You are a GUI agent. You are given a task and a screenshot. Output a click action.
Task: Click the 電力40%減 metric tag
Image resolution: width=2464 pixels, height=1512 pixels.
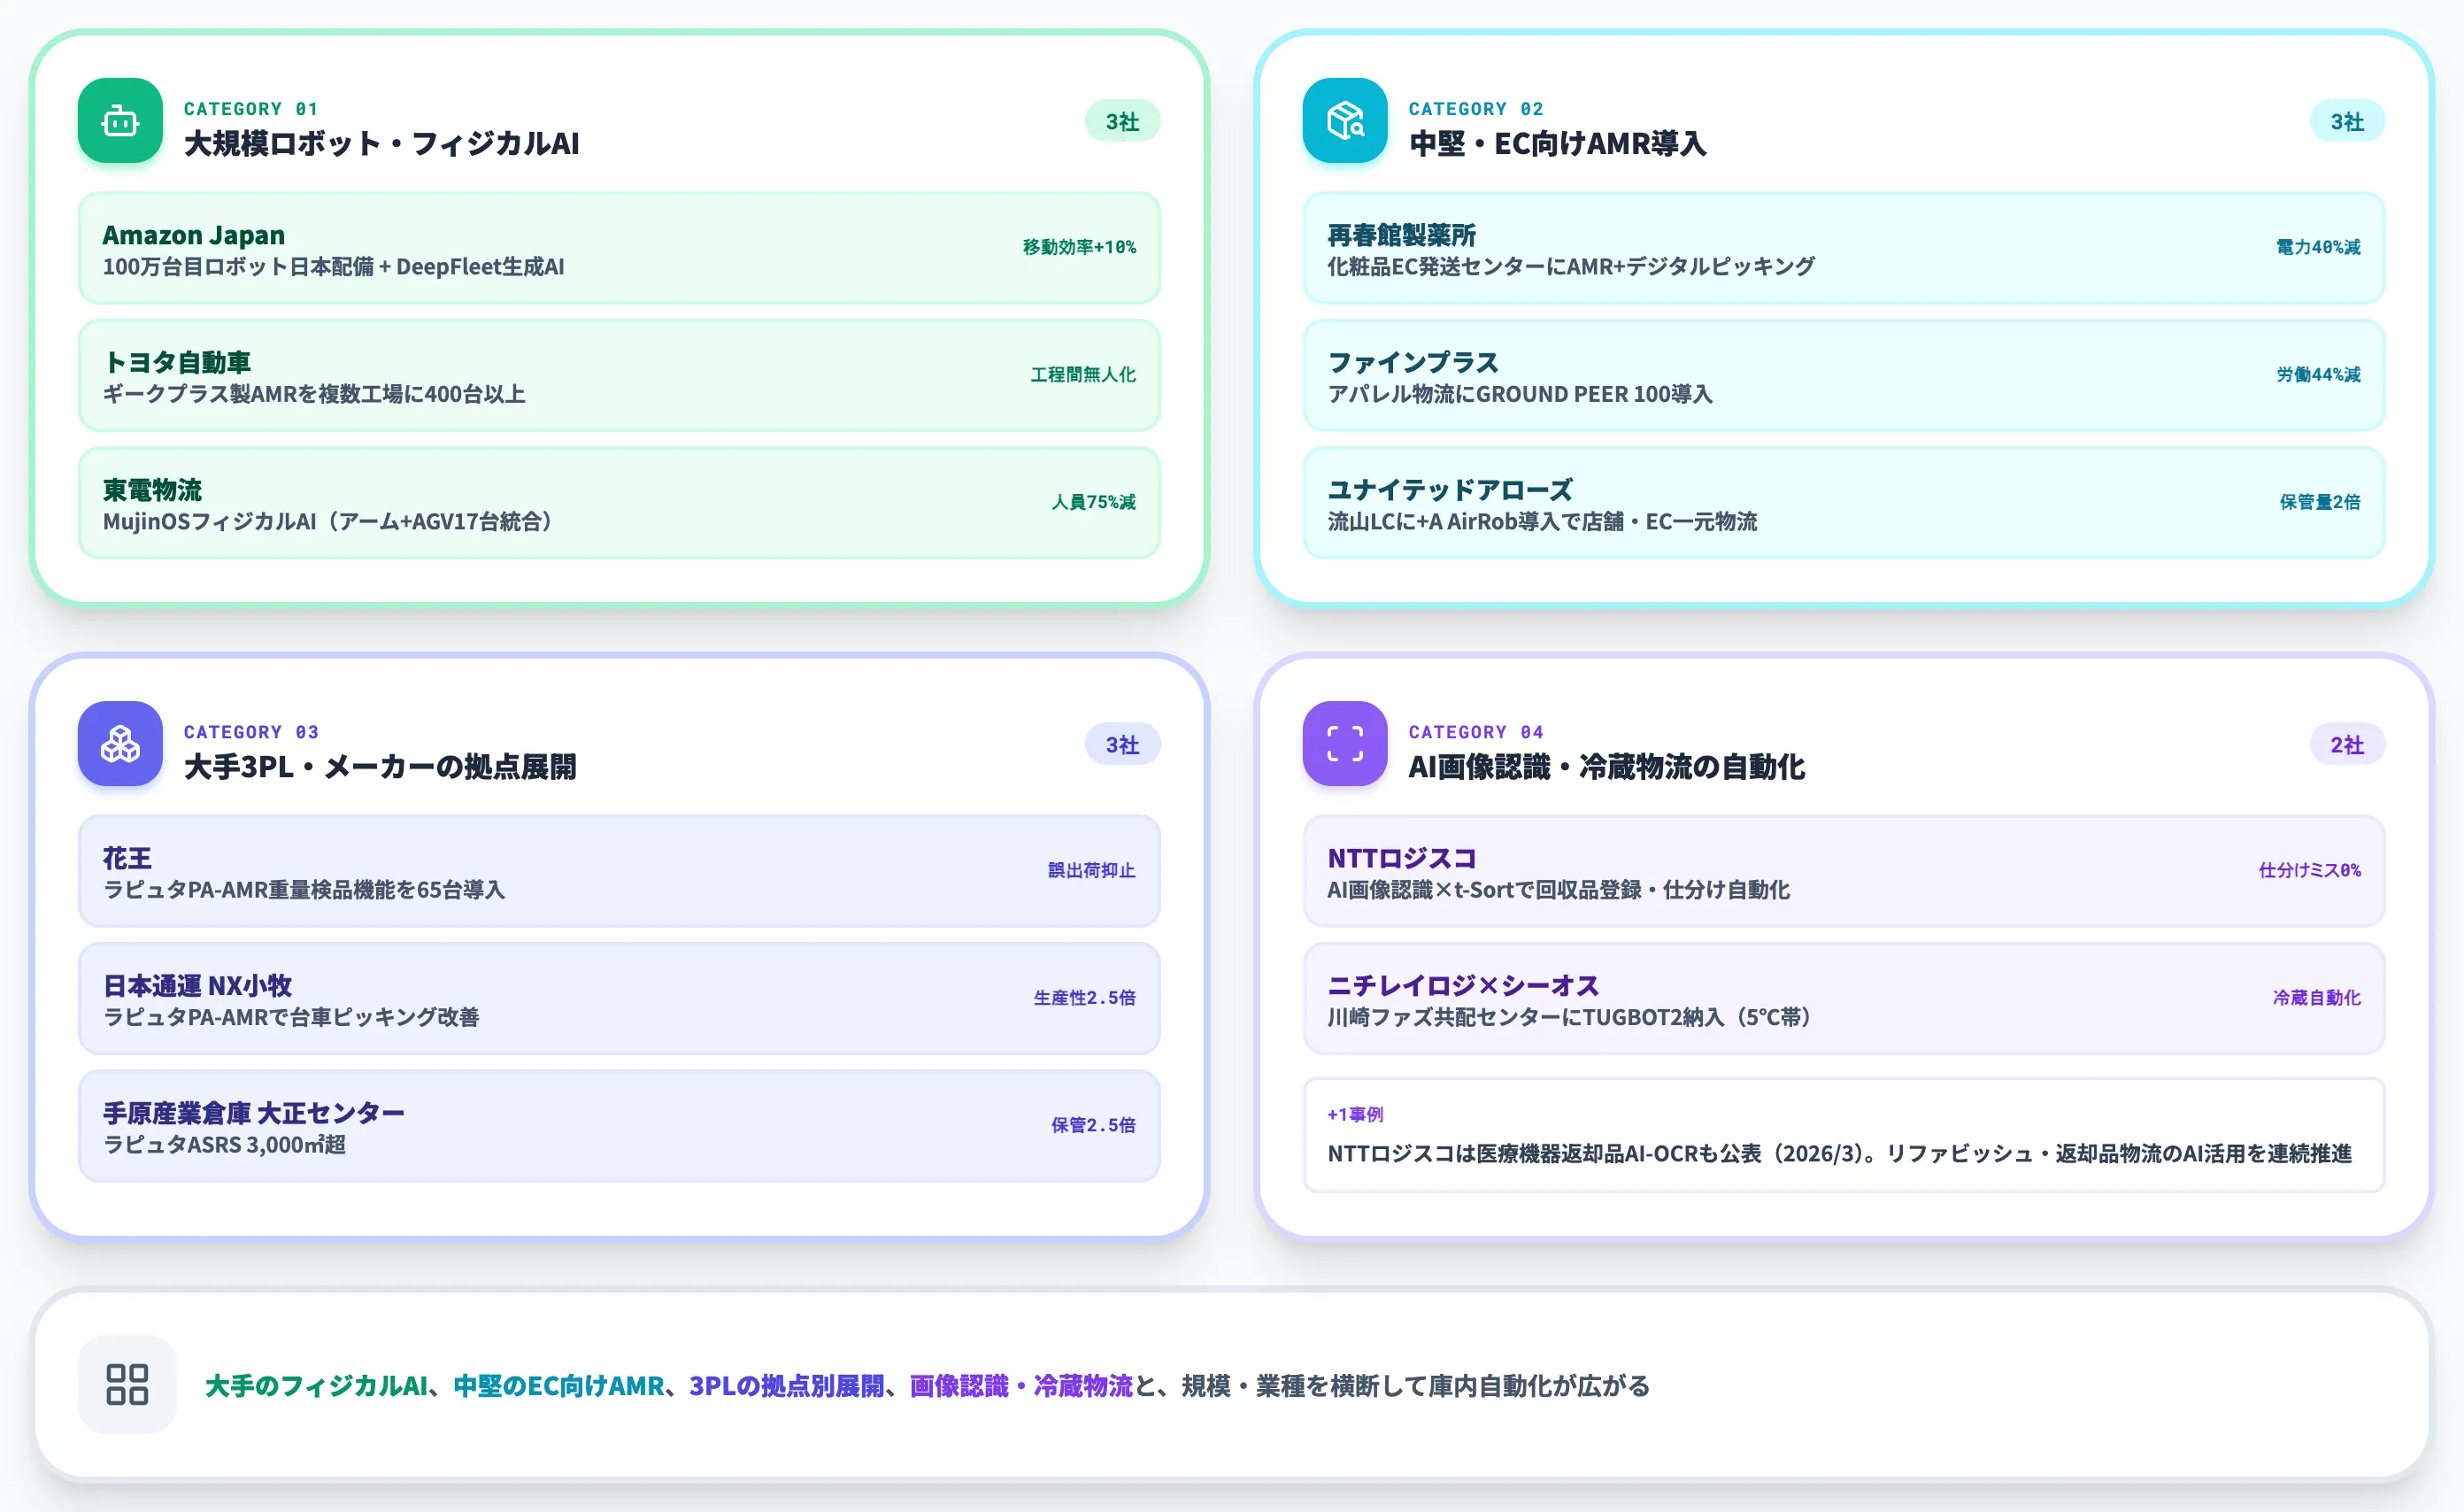click(x=2318, y=247)
